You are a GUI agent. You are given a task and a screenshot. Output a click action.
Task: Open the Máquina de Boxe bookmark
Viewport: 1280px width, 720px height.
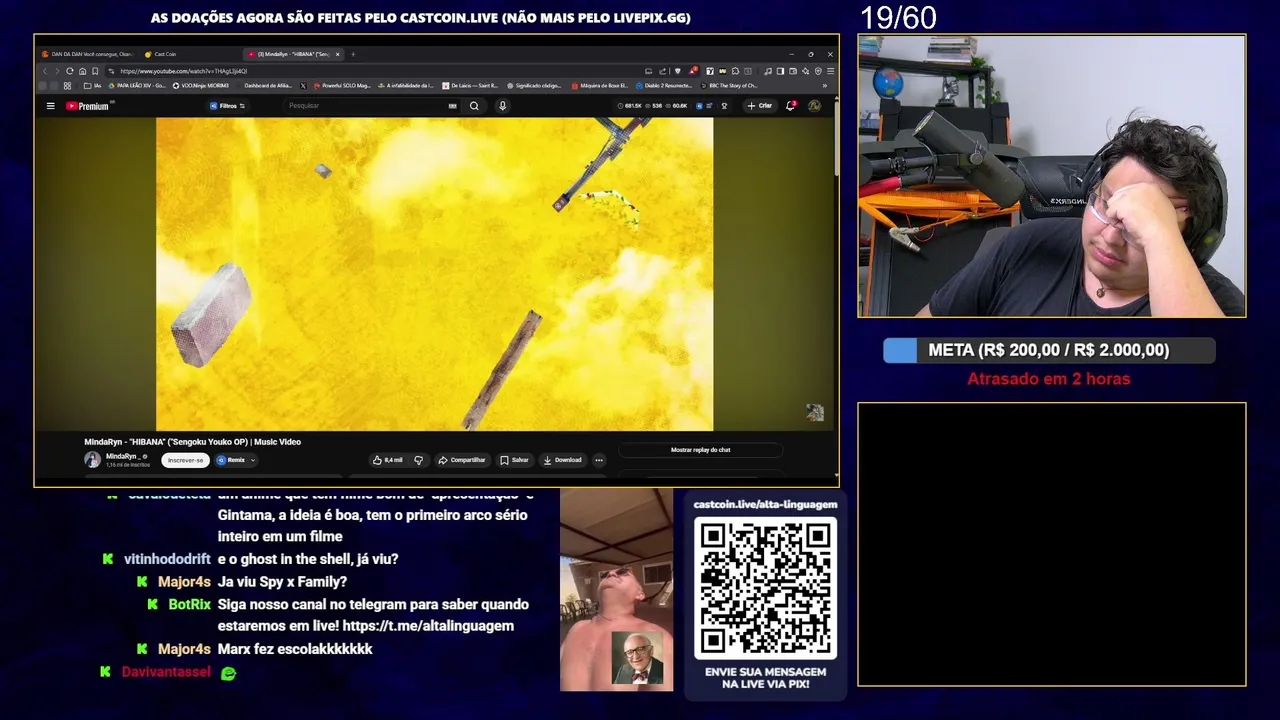599,85
